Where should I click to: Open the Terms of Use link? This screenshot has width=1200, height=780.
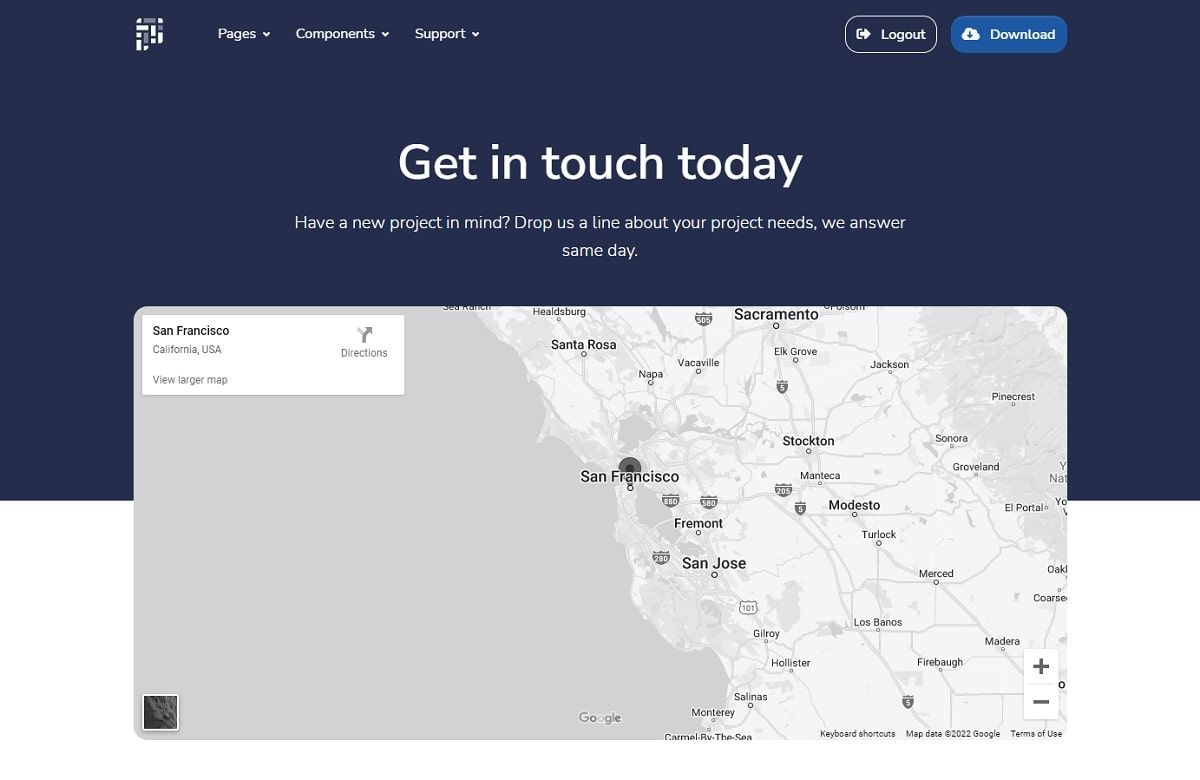1036,733
